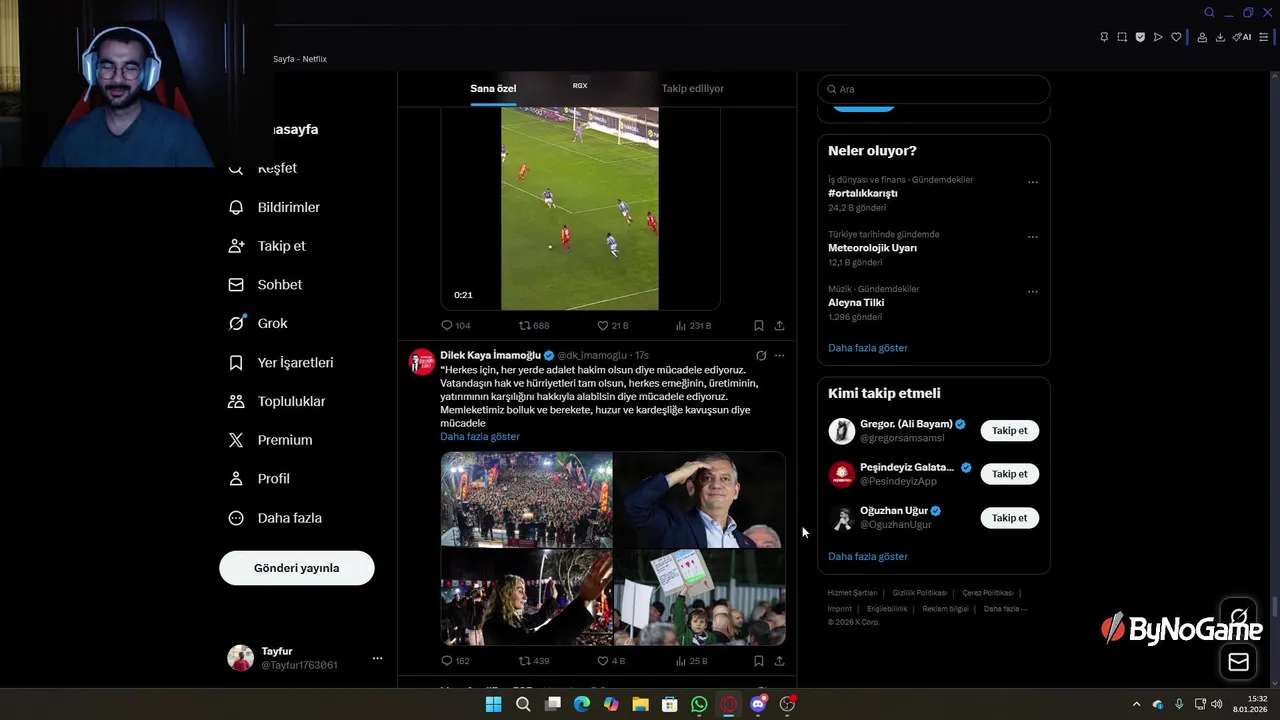1280x720 pixels.
Task: Repost the football video post
Action: 534,325
